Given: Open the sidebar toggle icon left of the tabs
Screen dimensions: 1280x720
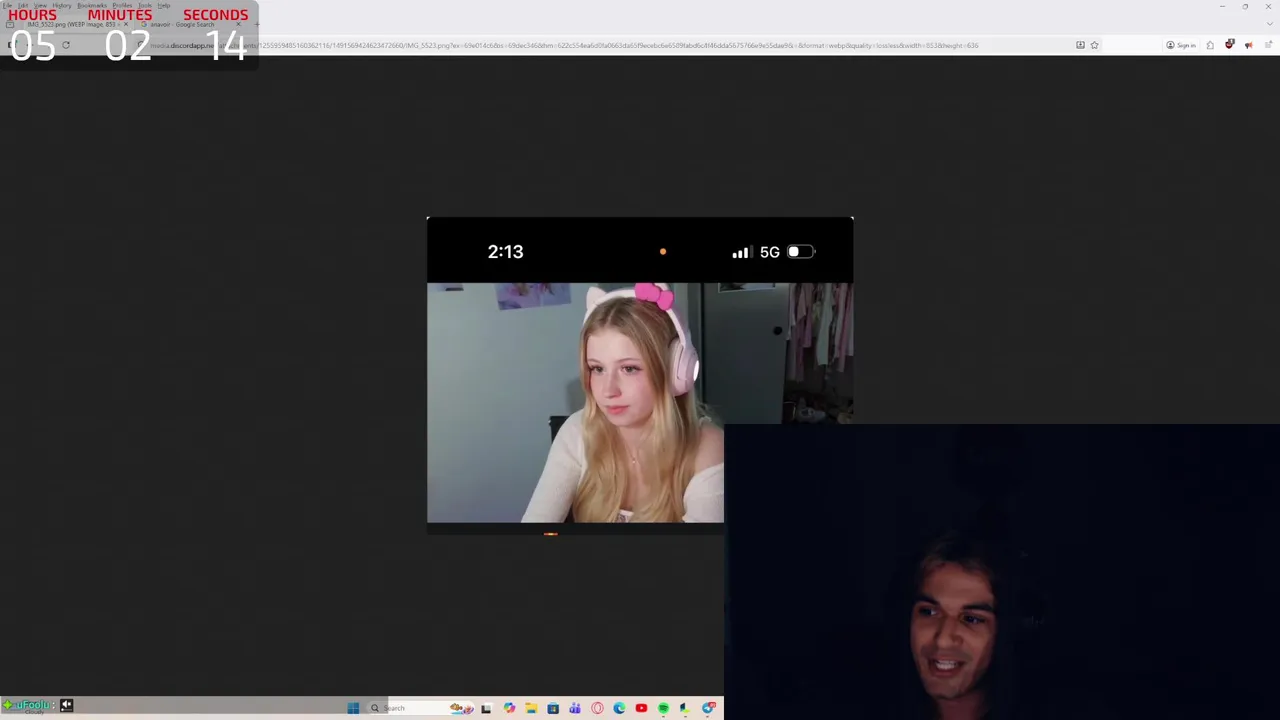Looking at the screenshot, I should [10, 24].
